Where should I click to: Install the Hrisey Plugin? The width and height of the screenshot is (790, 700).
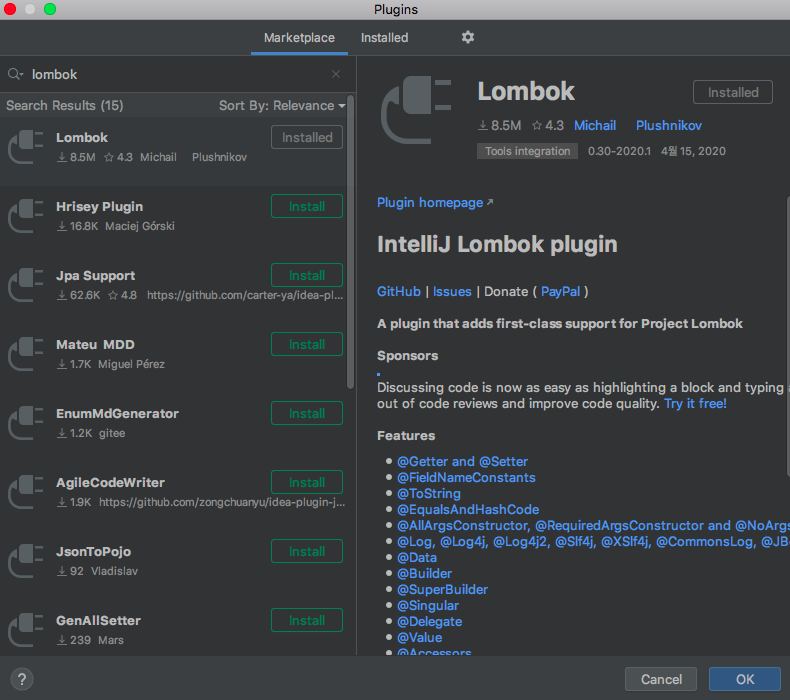(307, 206)
